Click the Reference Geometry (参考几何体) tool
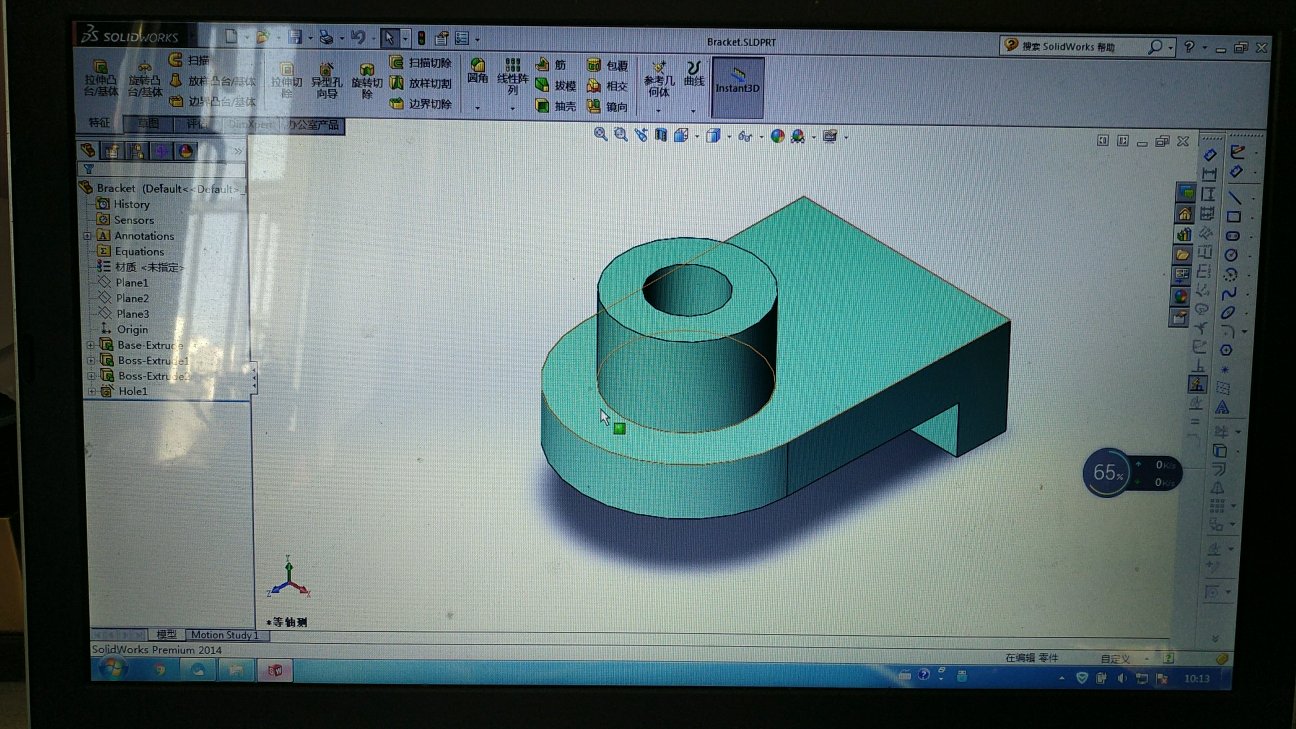The height and width of the screenshot is (729, 1296). tap(658, 77)
